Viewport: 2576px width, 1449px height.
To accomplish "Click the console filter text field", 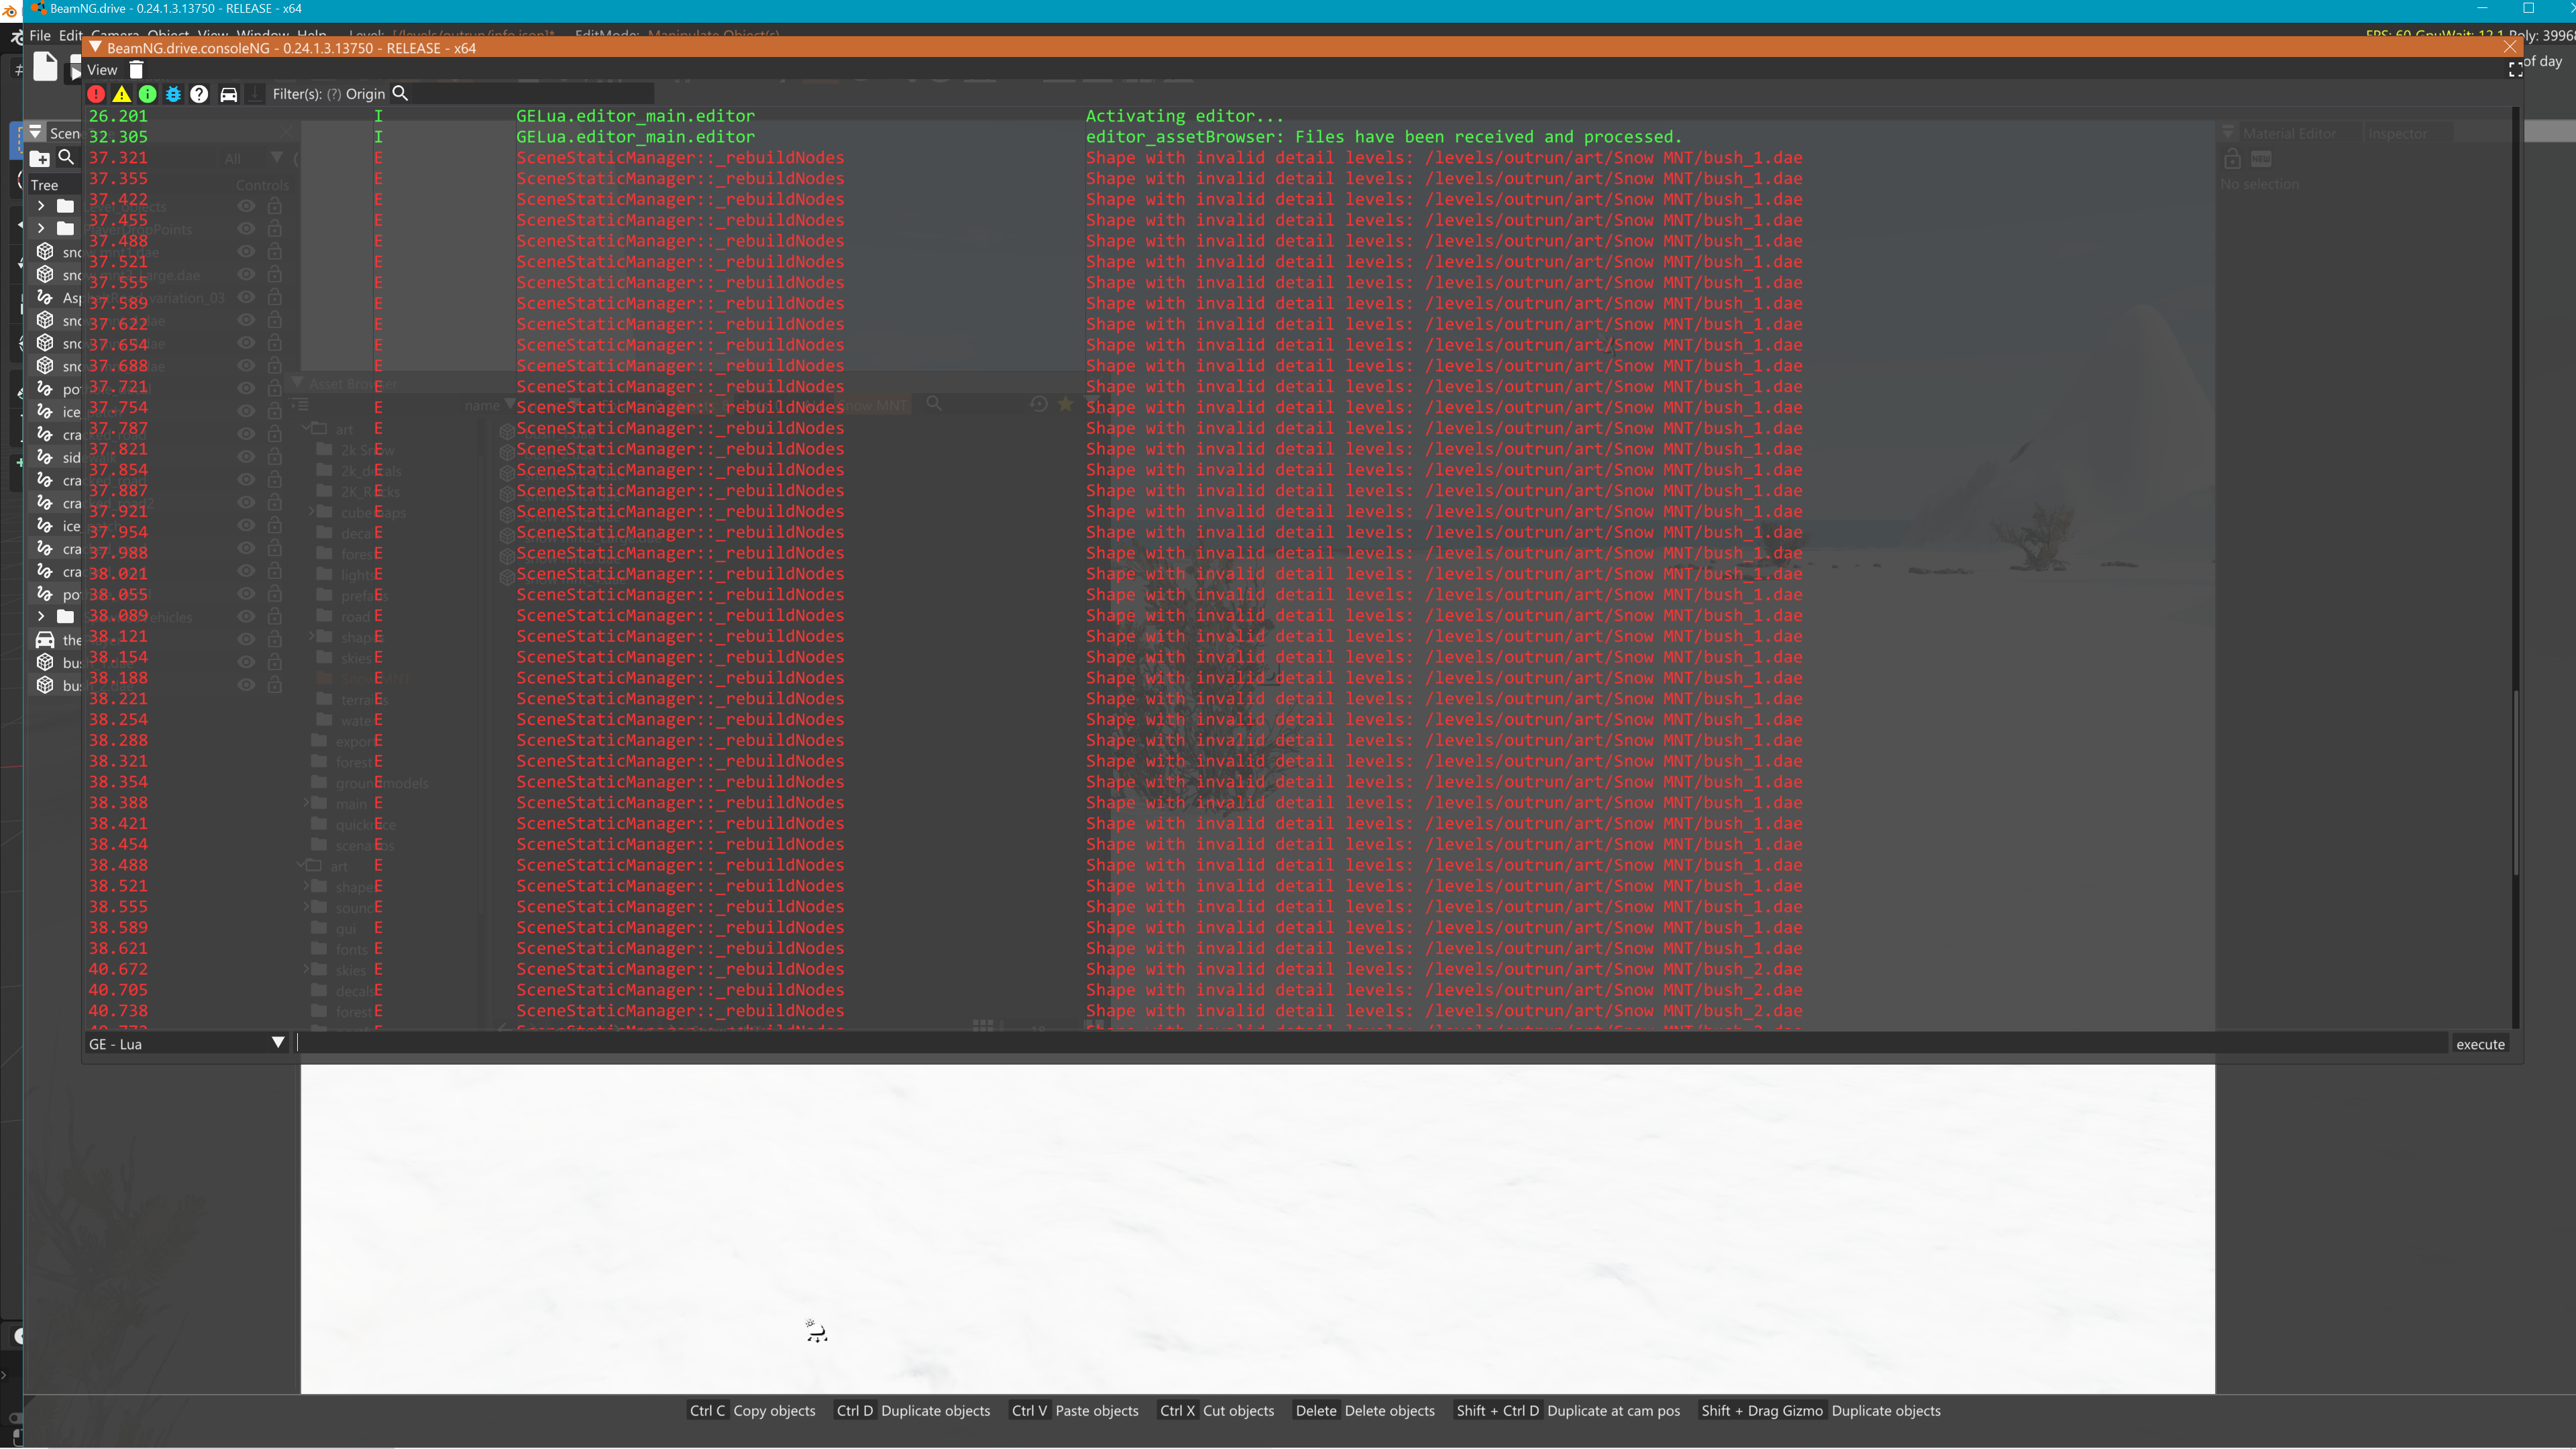I will tap(532, 94).
